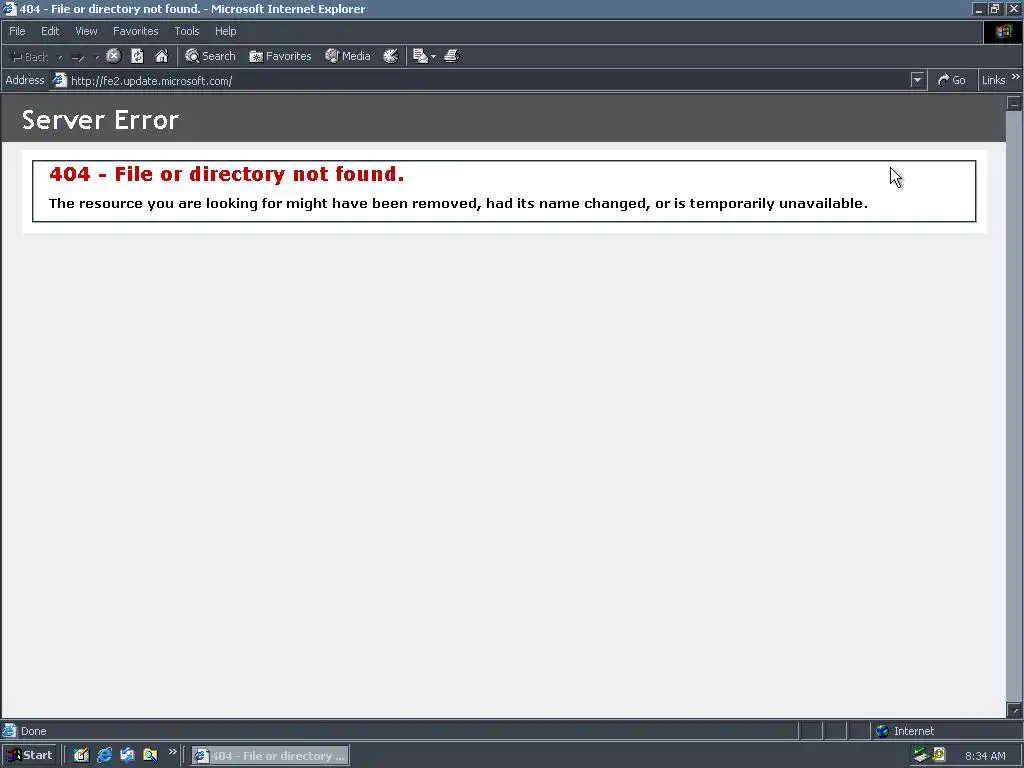Click the IE icon in the title bar

pos(9,9)
